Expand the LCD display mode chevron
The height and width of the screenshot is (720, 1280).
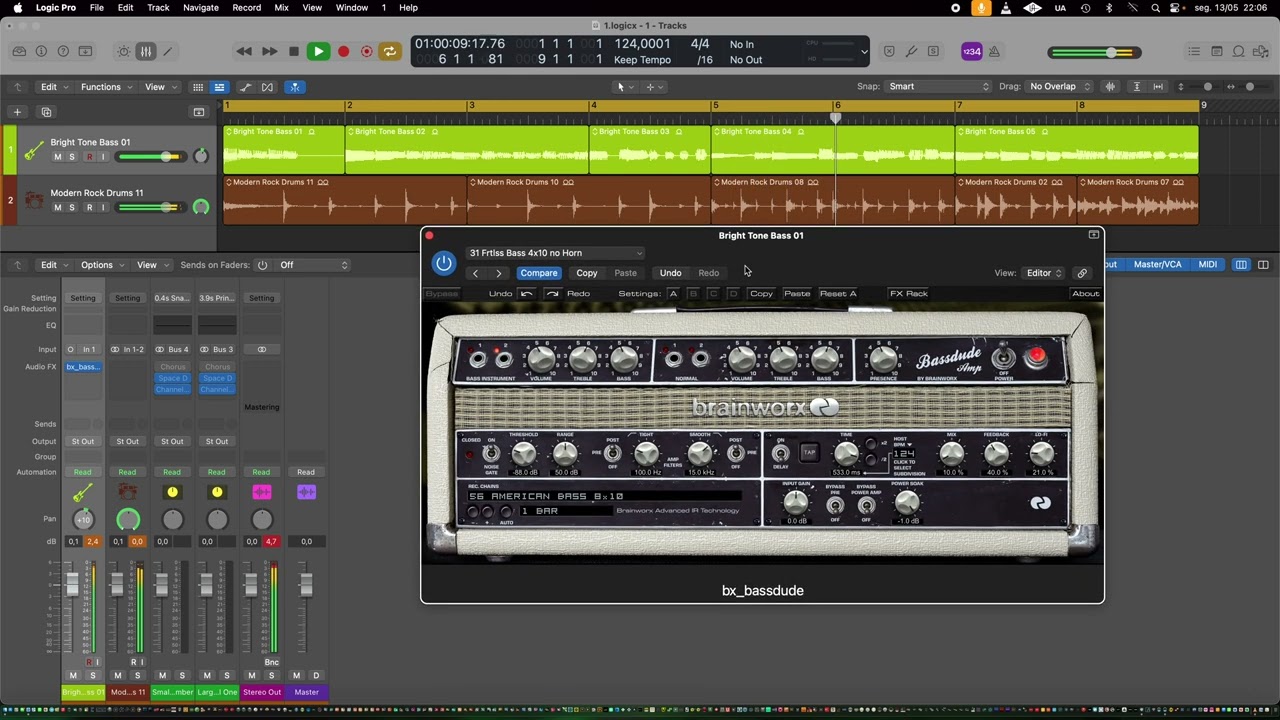[x=864, y=52]
